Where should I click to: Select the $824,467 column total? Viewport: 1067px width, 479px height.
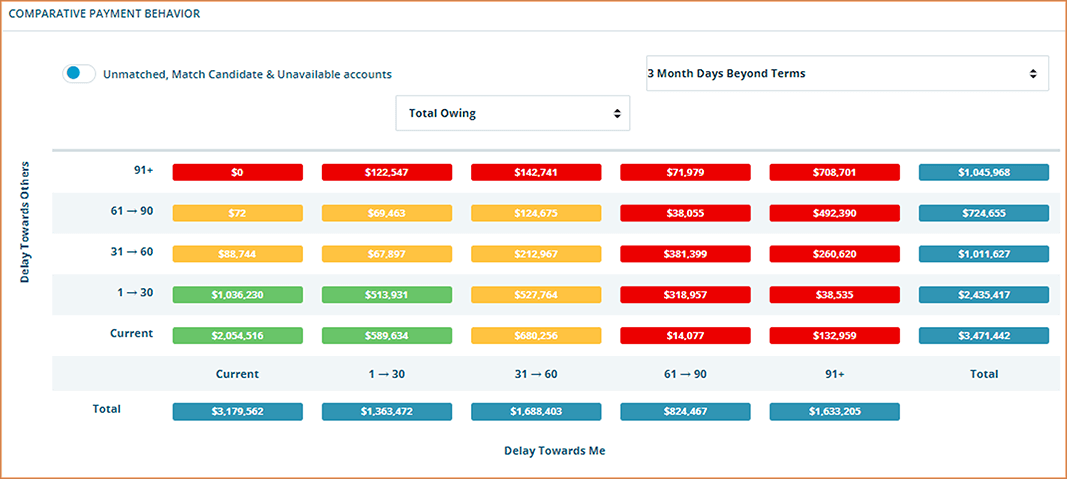point(685,412)
